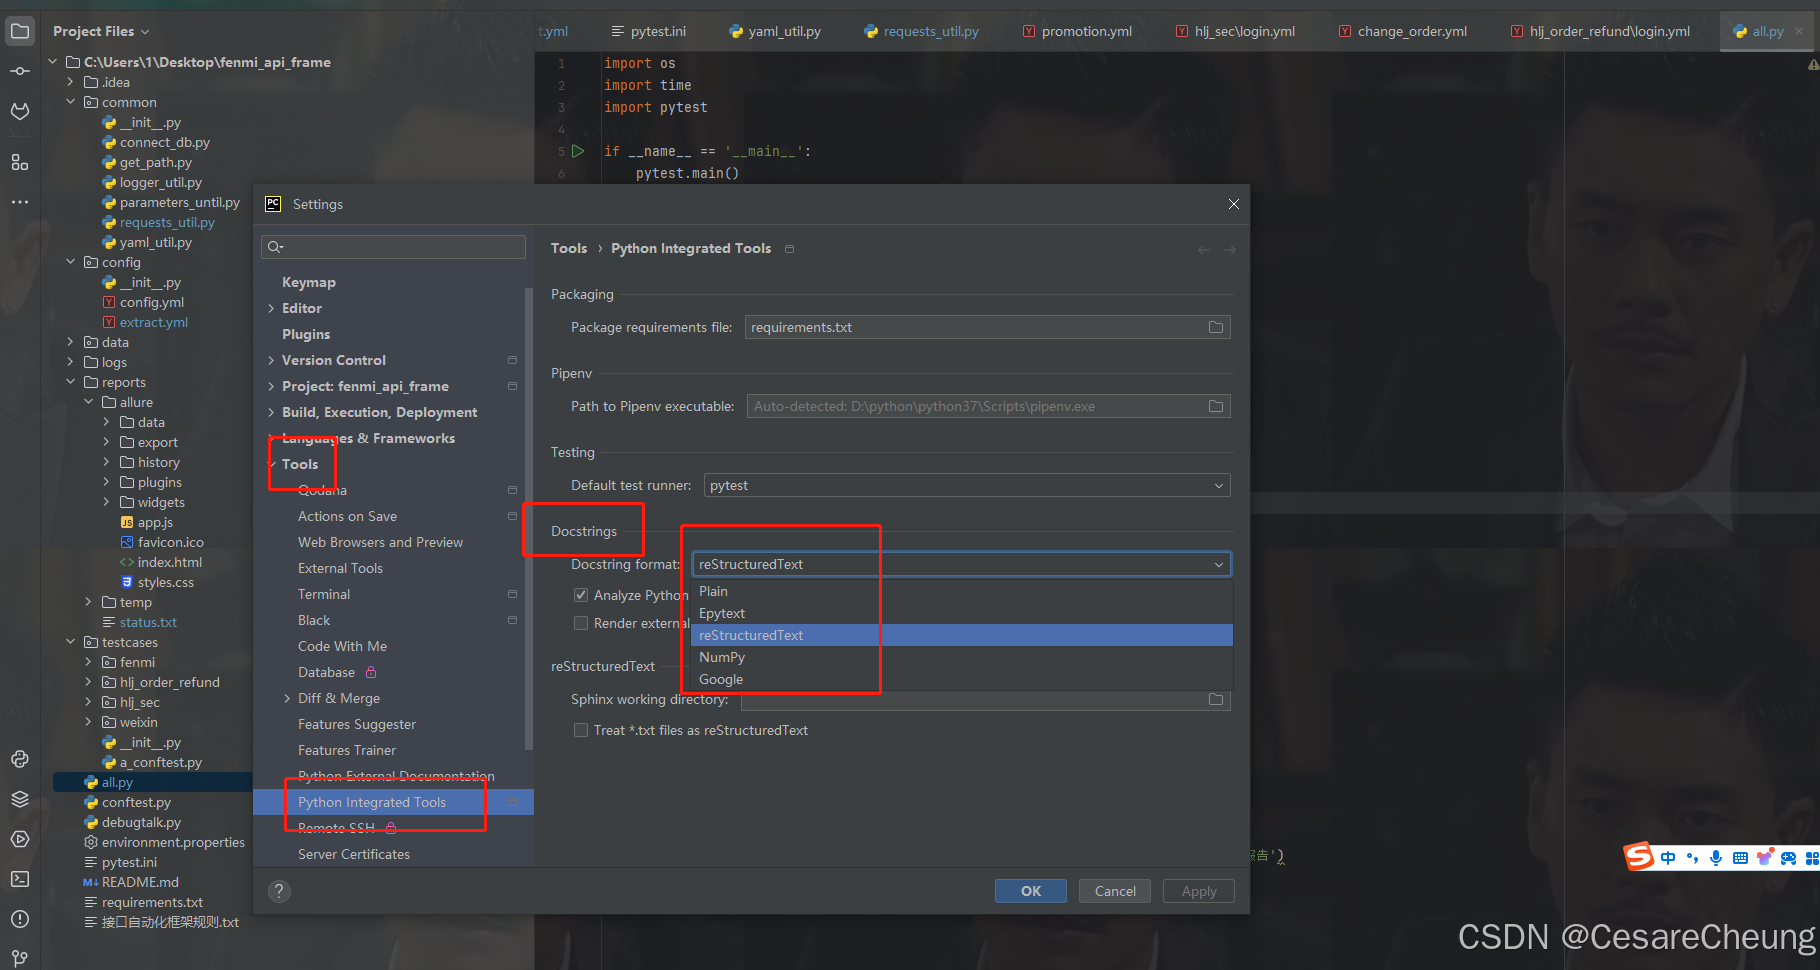Image resolution: width=1820 pixels, height=970 pixels.
Task: Open the Services tool window icon
Action: [19, 839]
